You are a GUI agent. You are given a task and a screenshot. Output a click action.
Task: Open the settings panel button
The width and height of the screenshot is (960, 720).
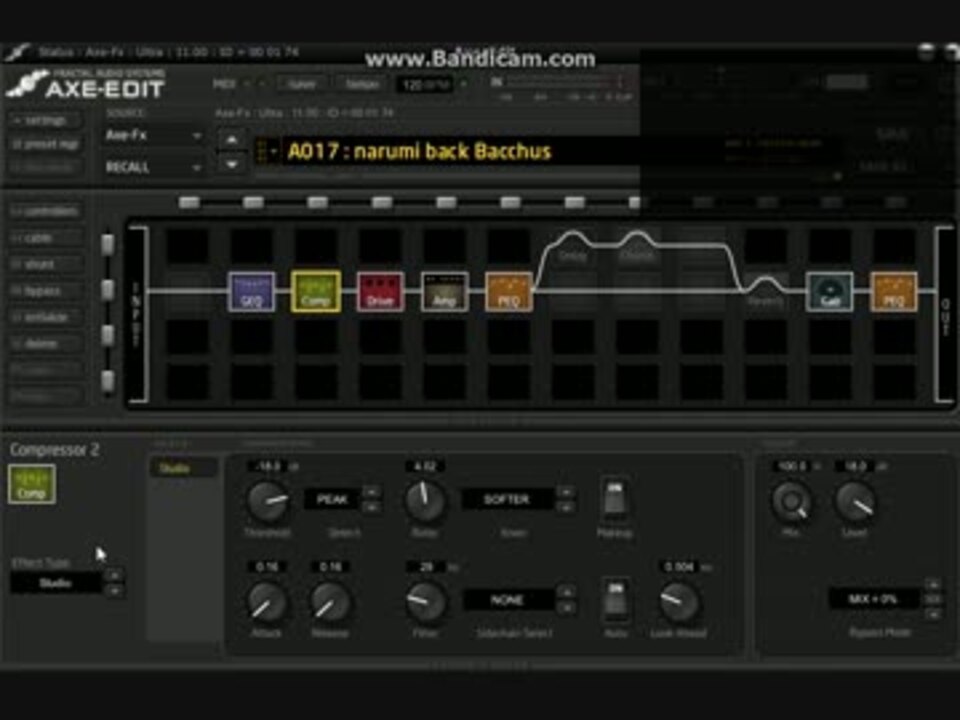click(46, 121)
